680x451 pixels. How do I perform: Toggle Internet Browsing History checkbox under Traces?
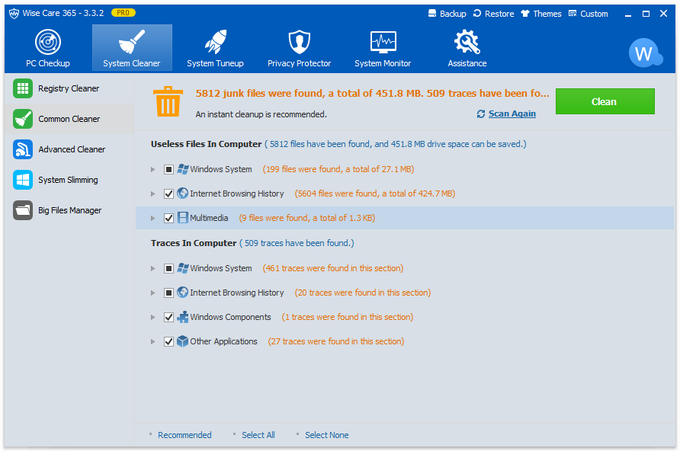(169, 293)
